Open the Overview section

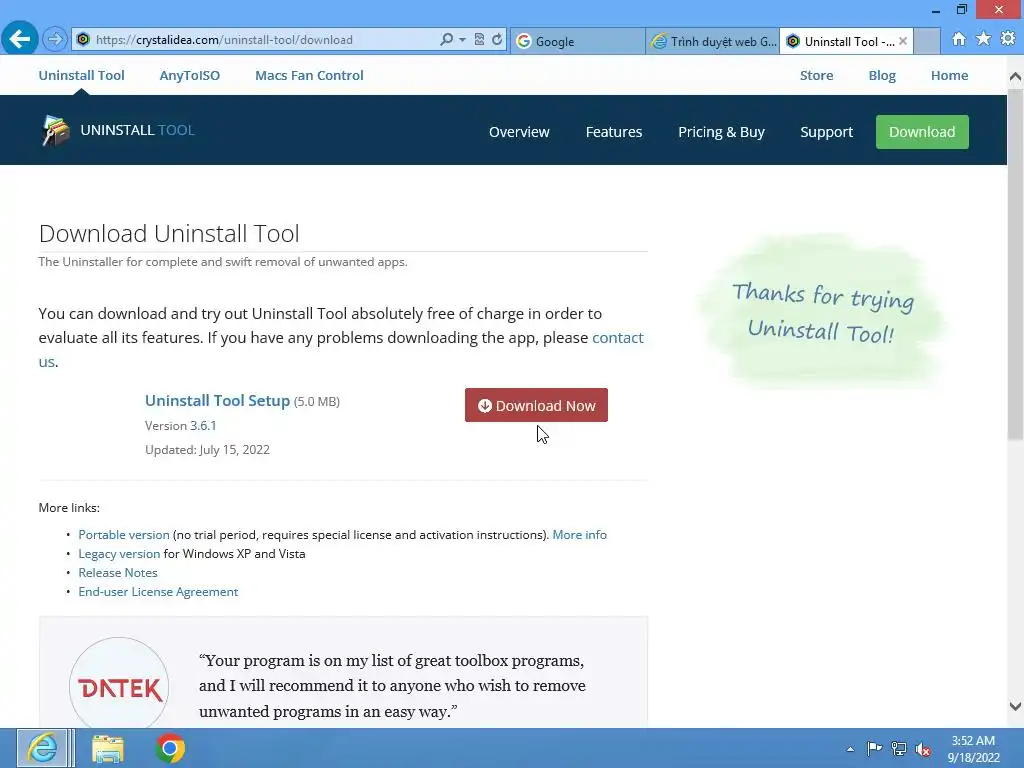[519, 132]
